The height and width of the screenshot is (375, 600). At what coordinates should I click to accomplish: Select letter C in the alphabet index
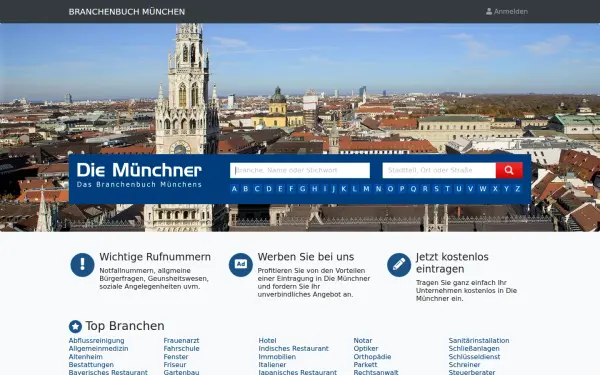pos(257,189)
